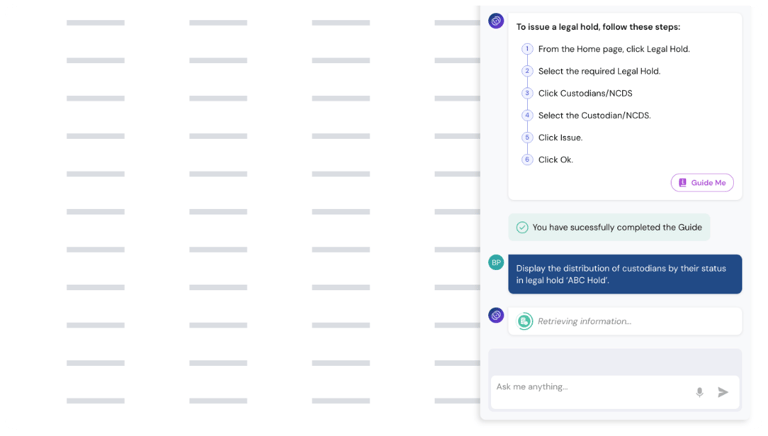The image size is (768, 436).
Task: Select step 3 'Click Custodians/NCDS' circle
Action: pyautogui.click(x=527, y=93)
